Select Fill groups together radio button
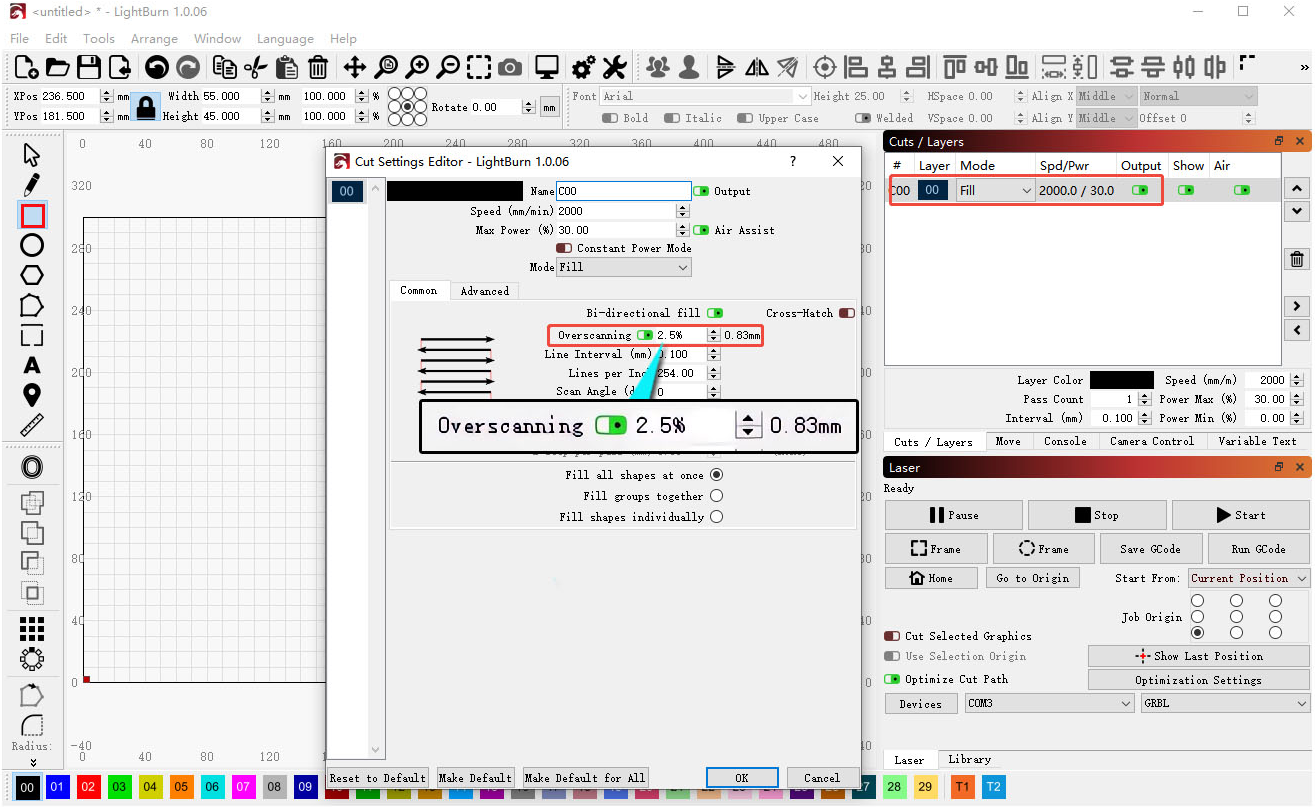Screen dimensions: 1315x807 click(x=716, y=496)
